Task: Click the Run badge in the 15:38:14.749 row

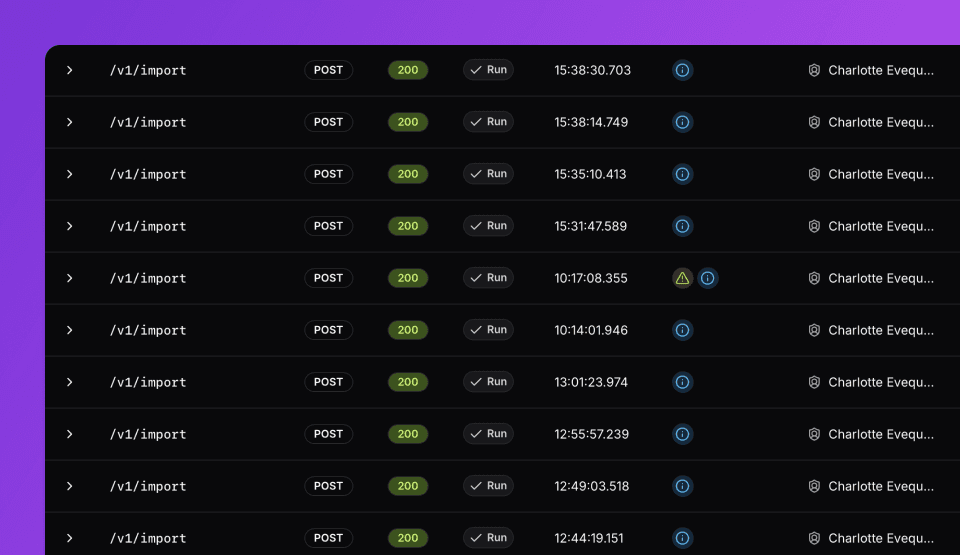Action: click(488, 122)
